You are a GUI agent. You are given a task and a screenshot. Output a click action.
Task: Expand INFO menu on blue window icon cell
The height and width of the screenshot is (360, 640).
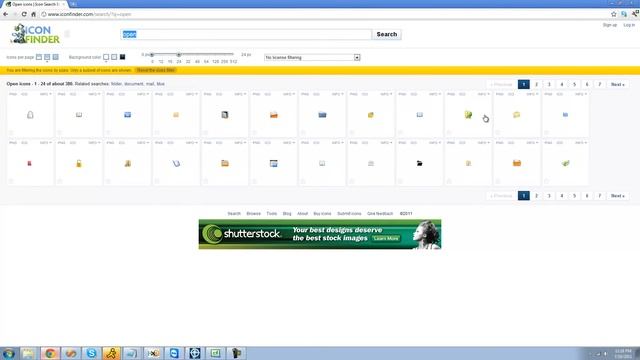[289, 143]
